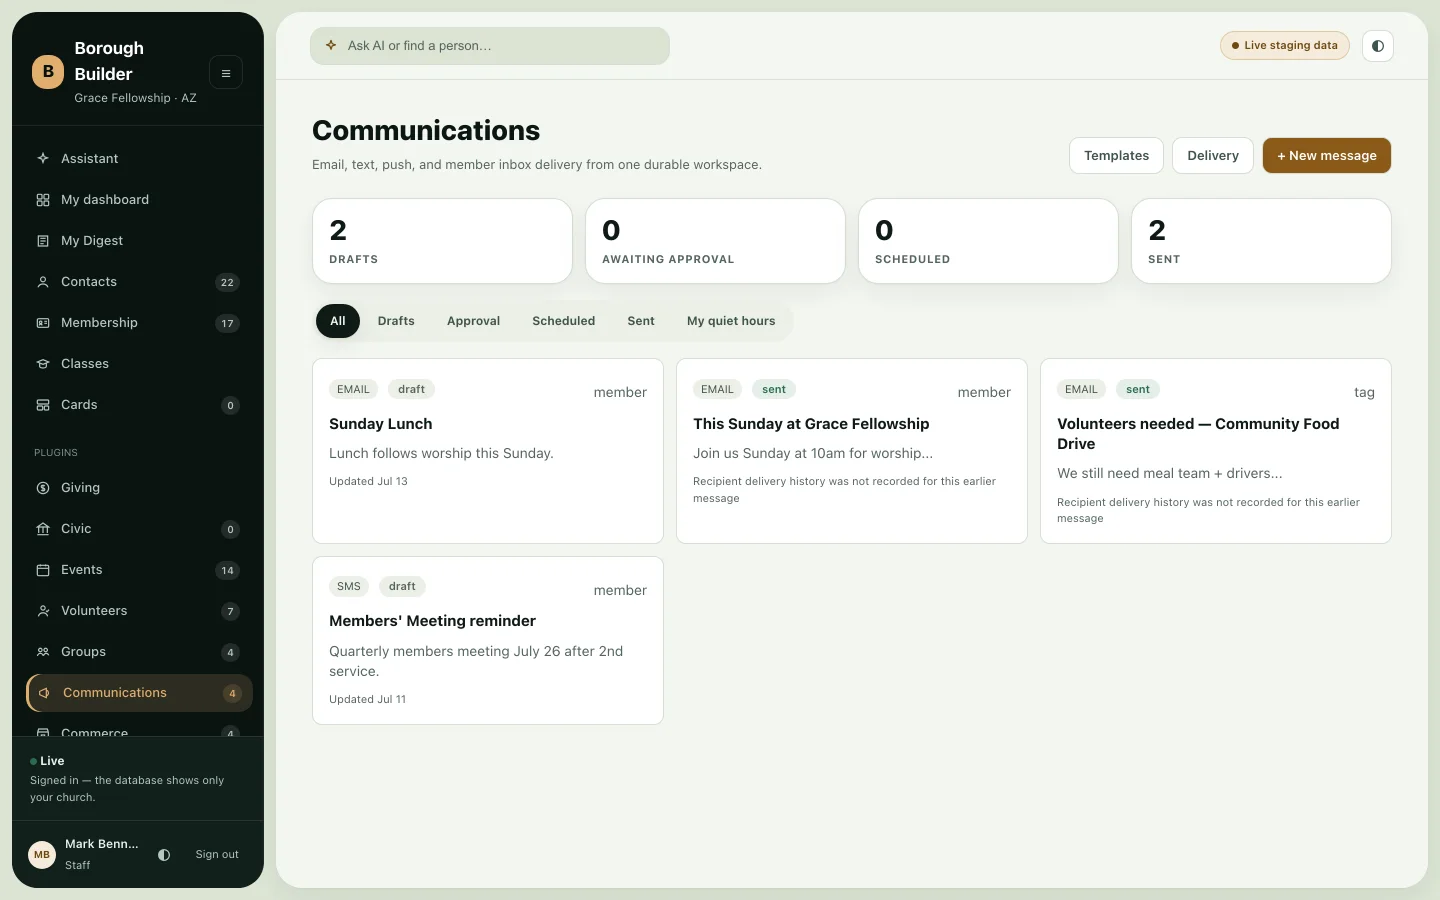The width and height of the screenshot is (1440, 900).
Task: Select the All filter tab
Action: click(x=338, y=321)
